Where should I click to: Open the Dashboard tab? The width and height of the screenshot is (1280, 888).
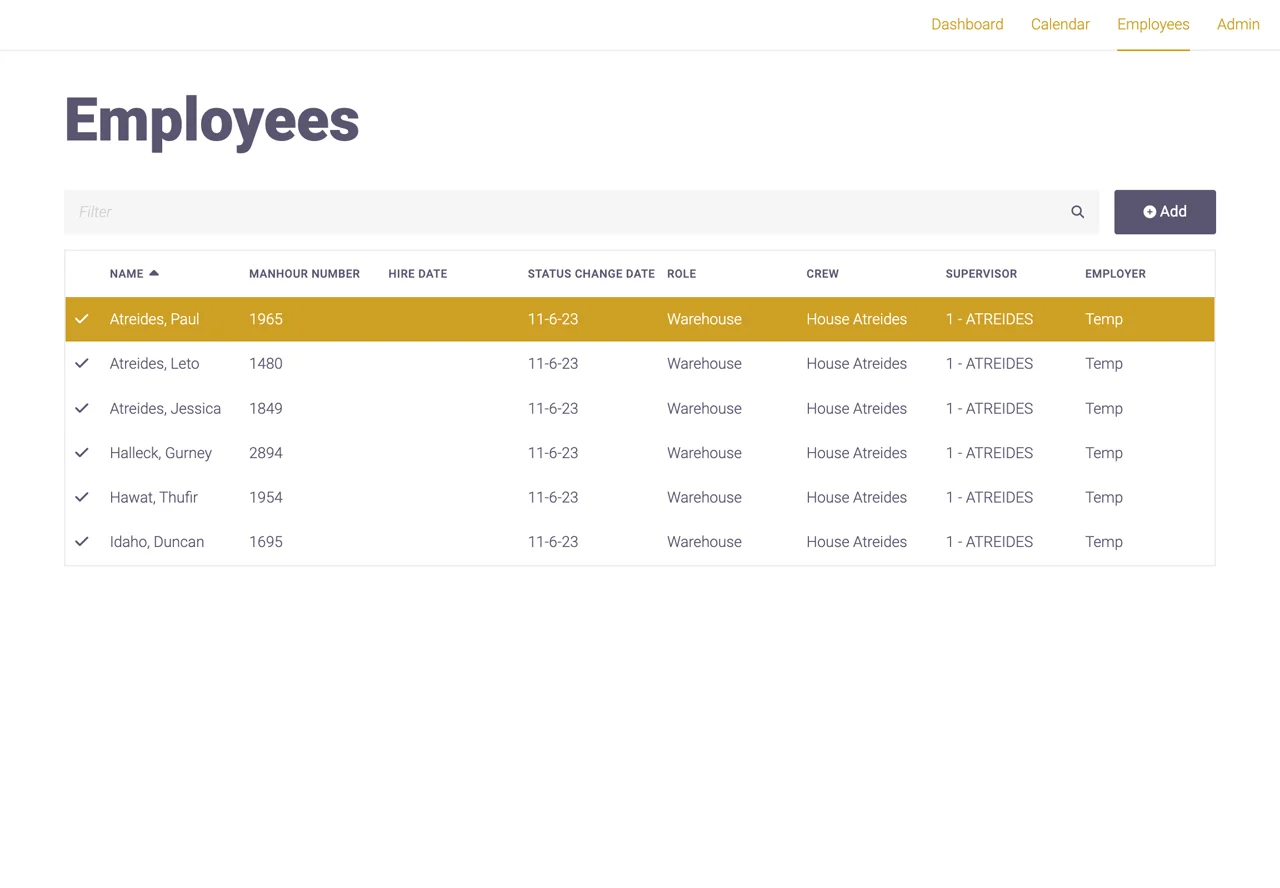967,24
